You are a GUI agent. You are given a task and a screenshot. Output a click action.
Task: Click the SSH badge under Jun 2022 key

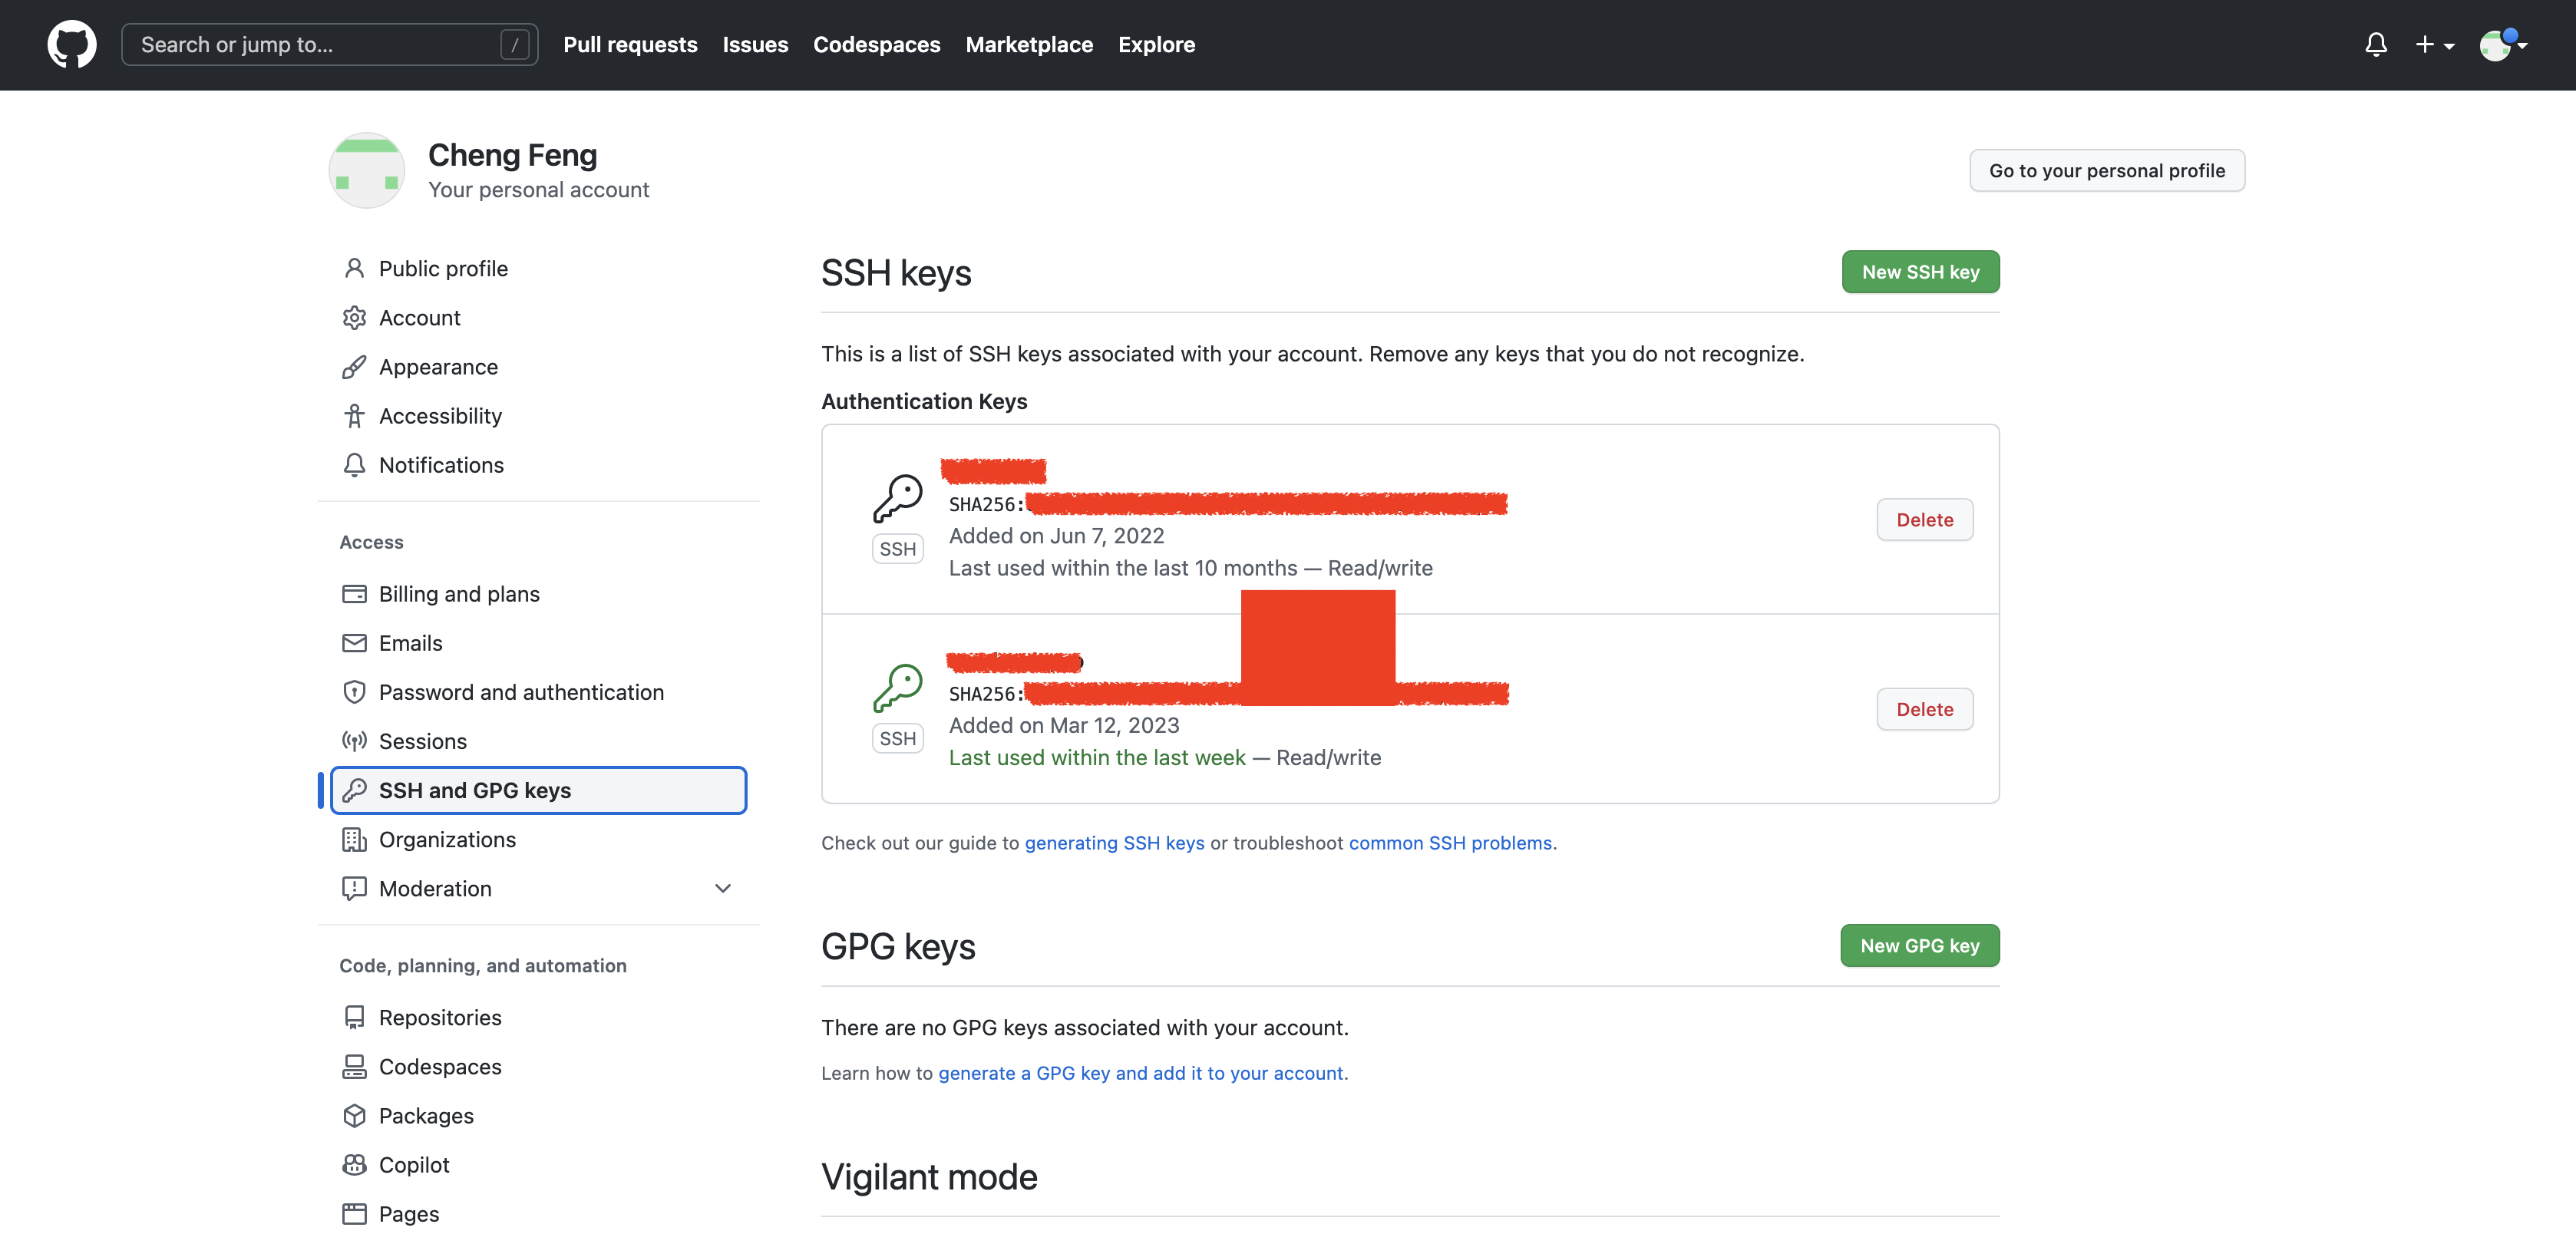(x=897, y=549)
